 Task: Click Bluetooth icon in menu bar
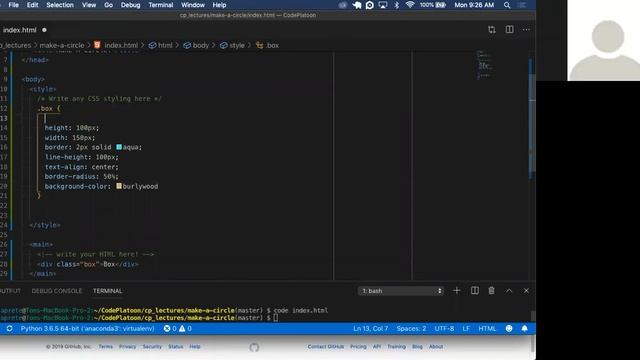click(x=396, y=5)
